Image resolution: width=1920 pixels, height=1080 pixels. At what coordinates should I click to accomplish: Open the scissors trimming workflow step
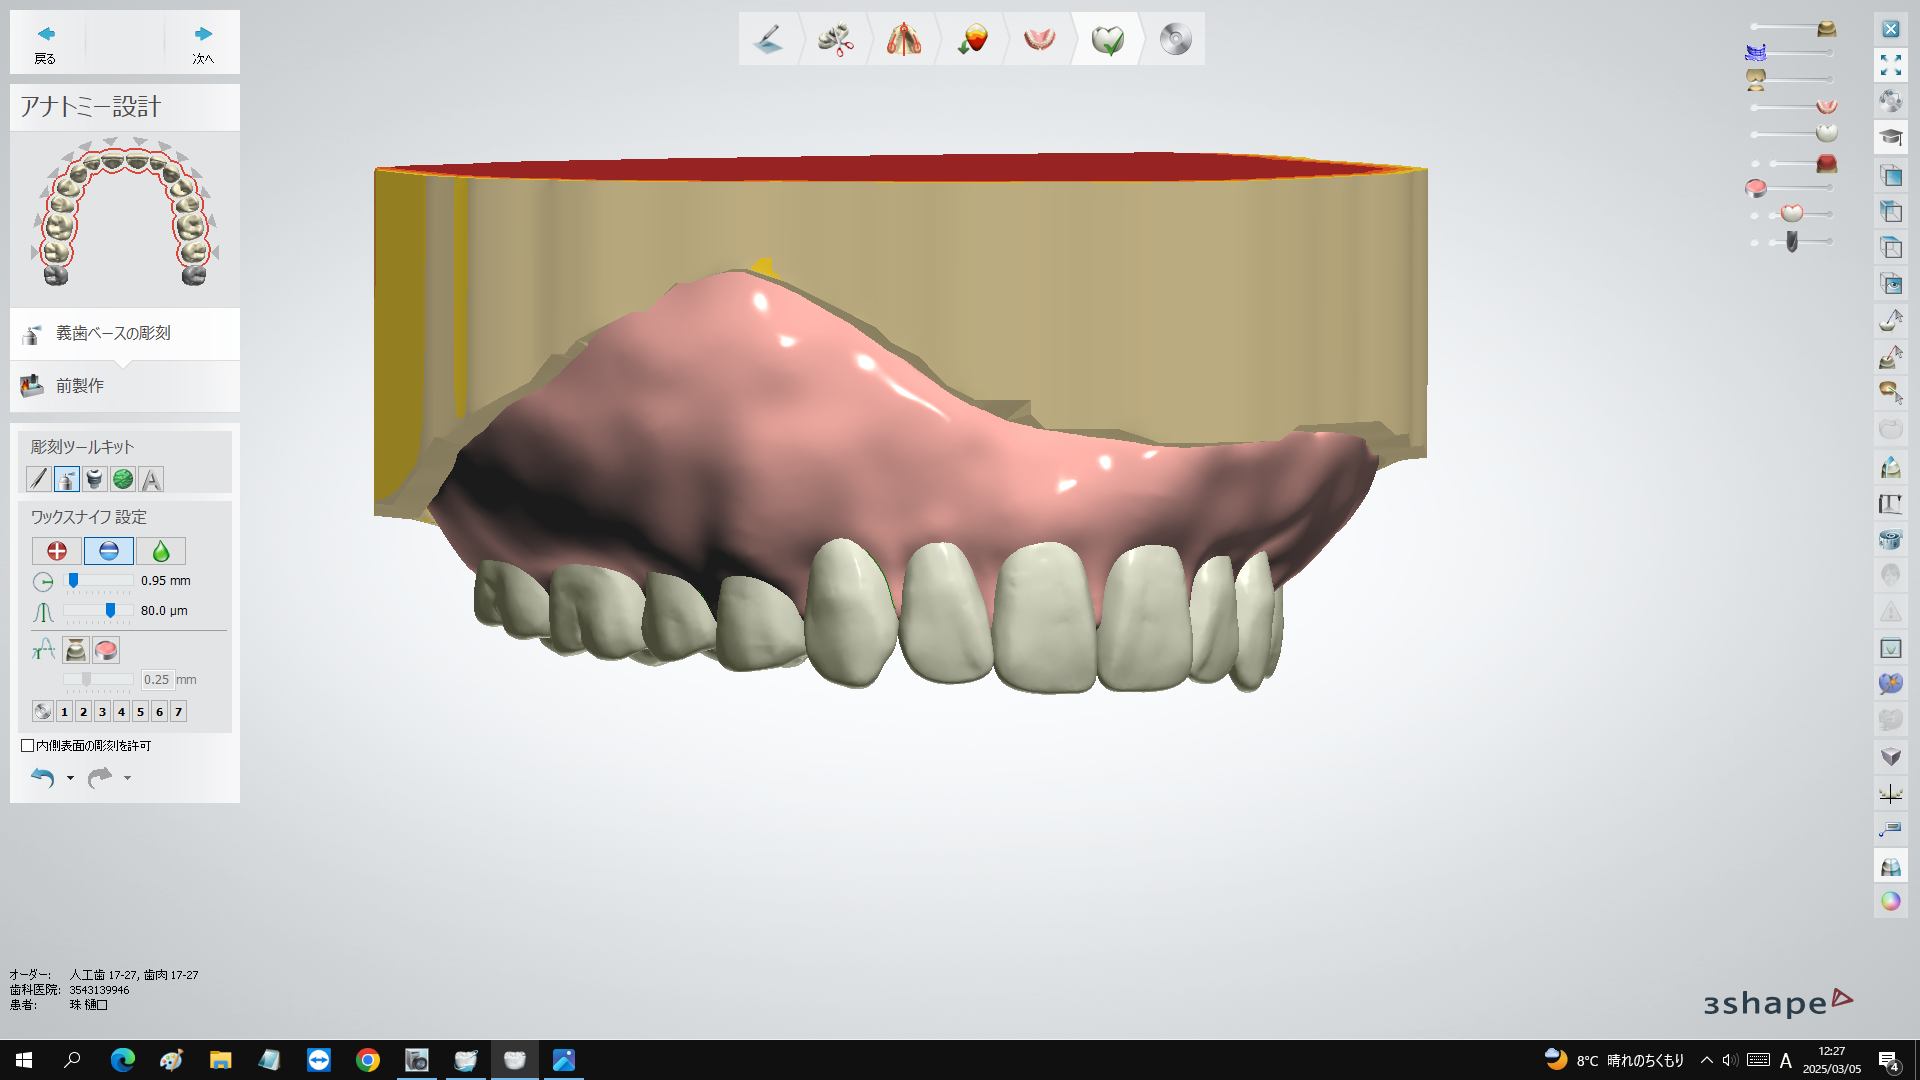click(x=835, y=40)
